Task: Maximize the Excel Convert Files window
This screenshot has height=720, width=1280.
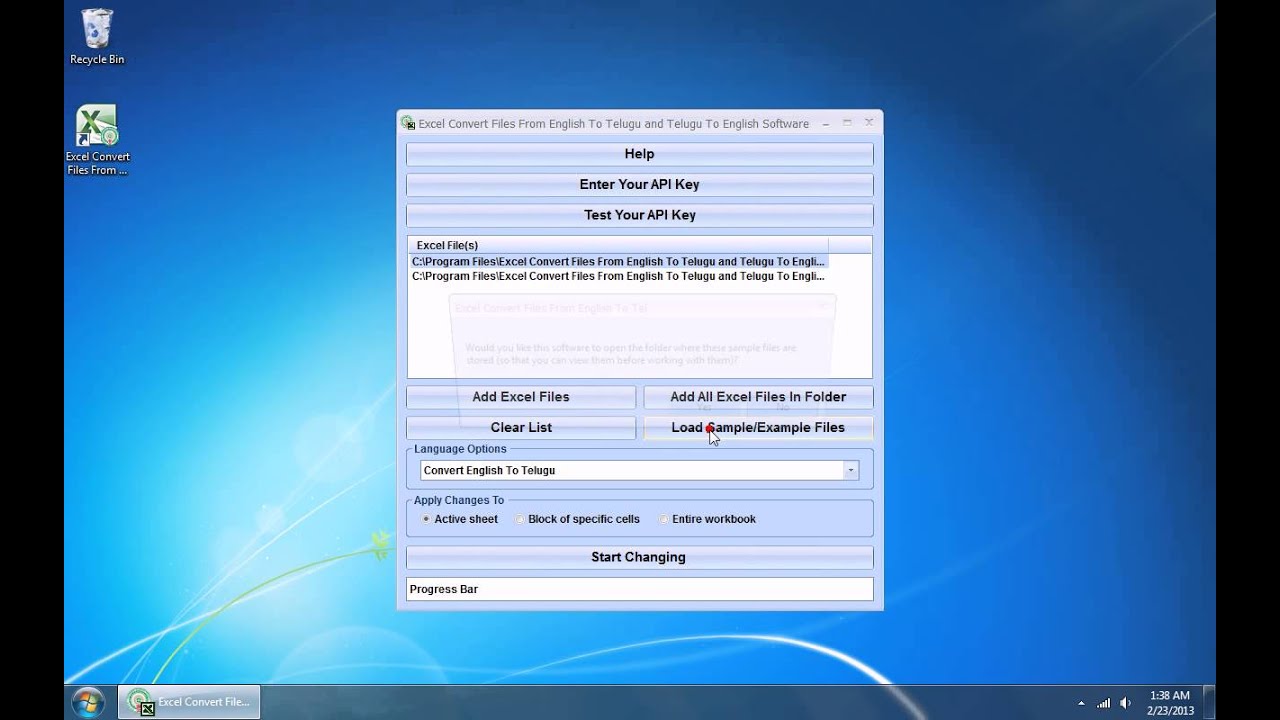Action: click(847, 123)
